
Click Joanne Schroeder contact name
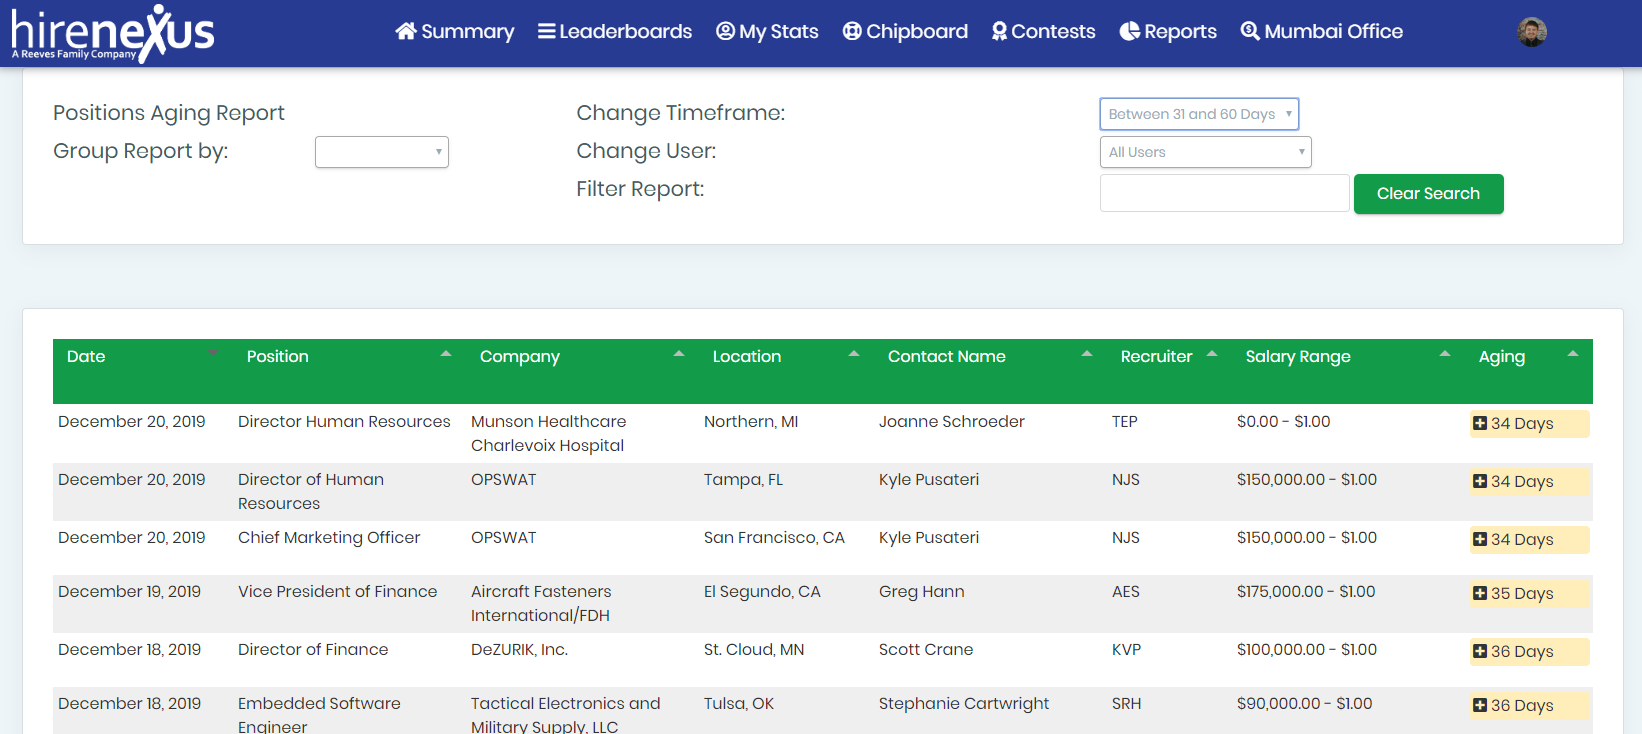952,422
